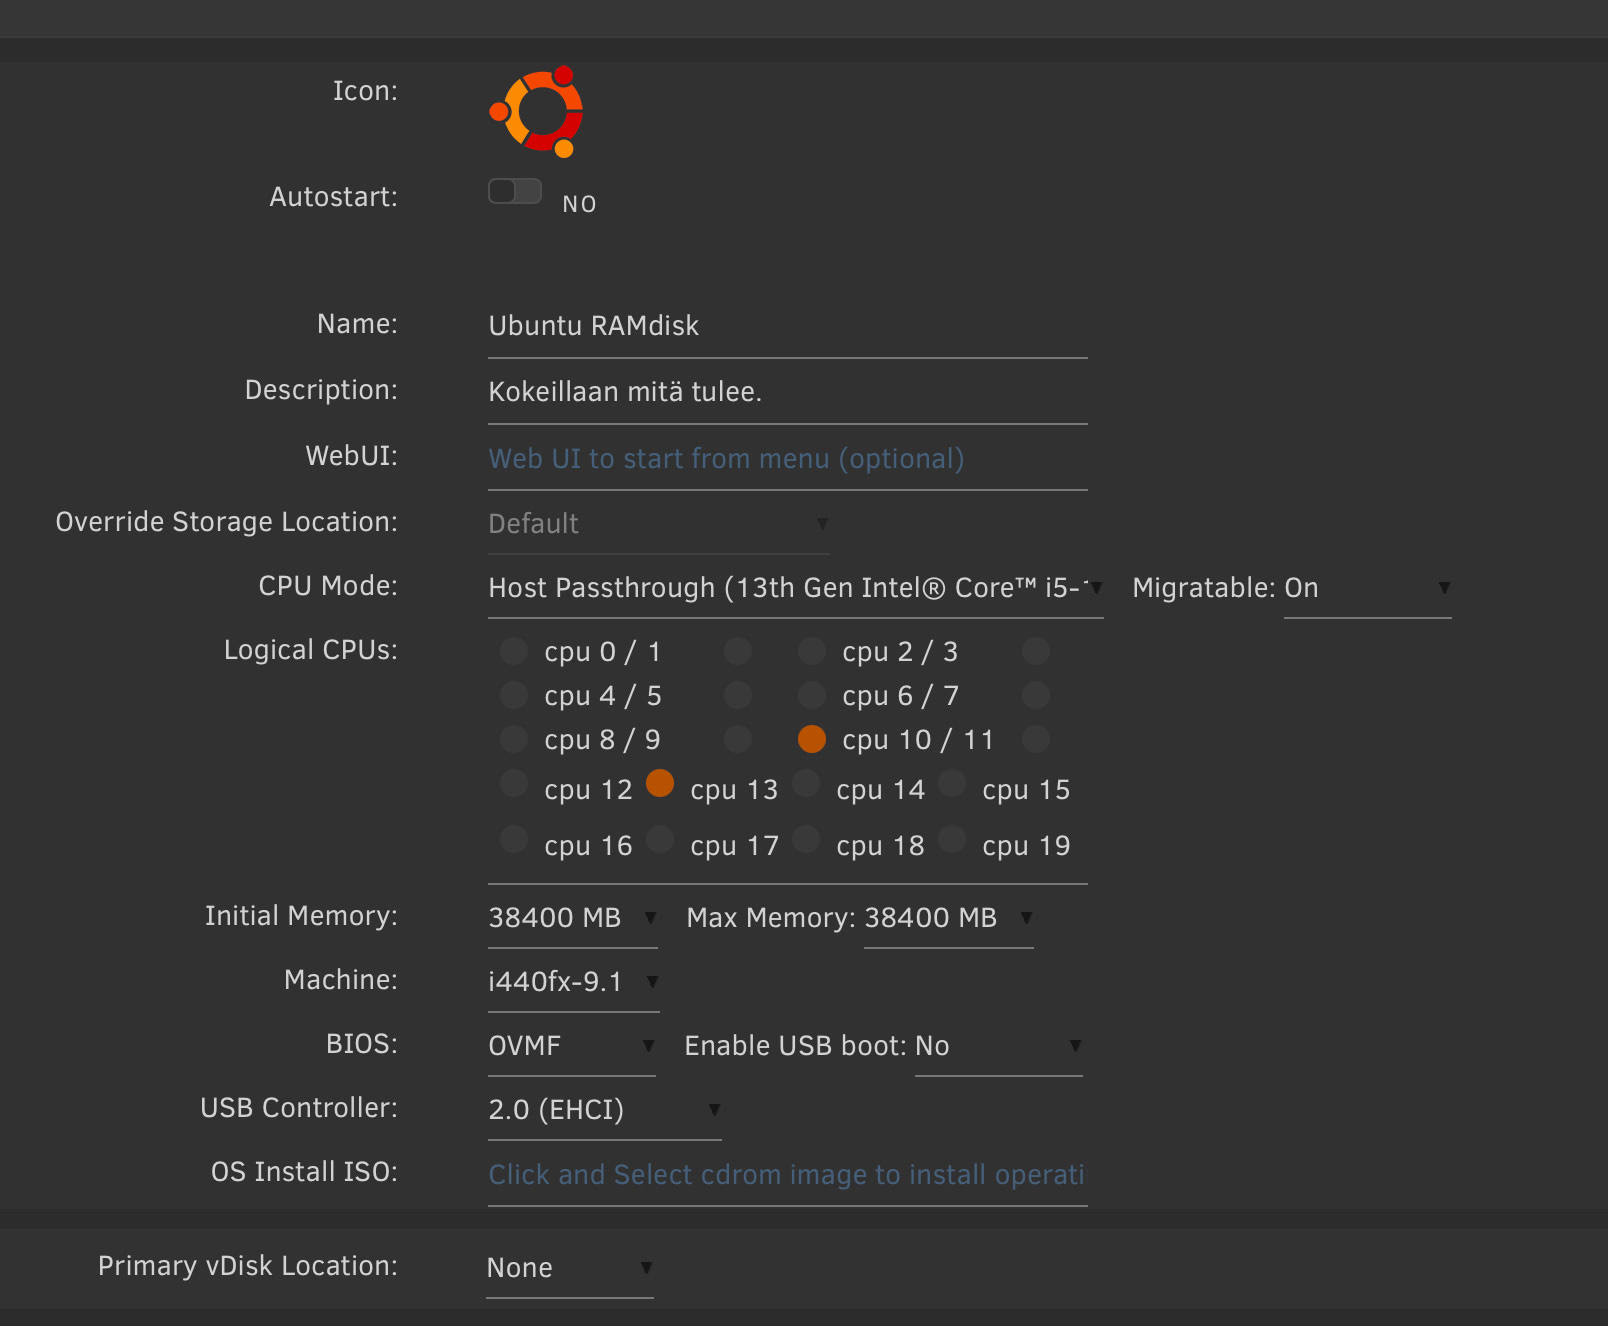
Task: Open the USB Controller dropdown
Action: pyautogui.click(x=604, y=1110)
